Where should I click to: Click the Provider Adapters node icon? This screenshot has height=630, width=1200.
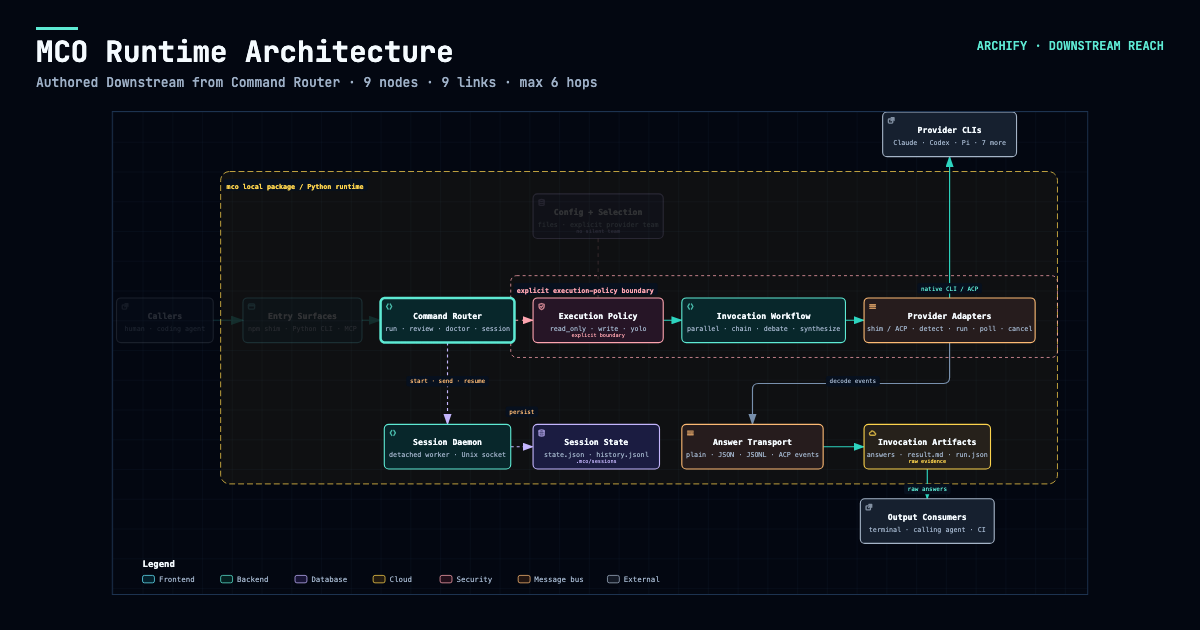click(x=873, y=306)
